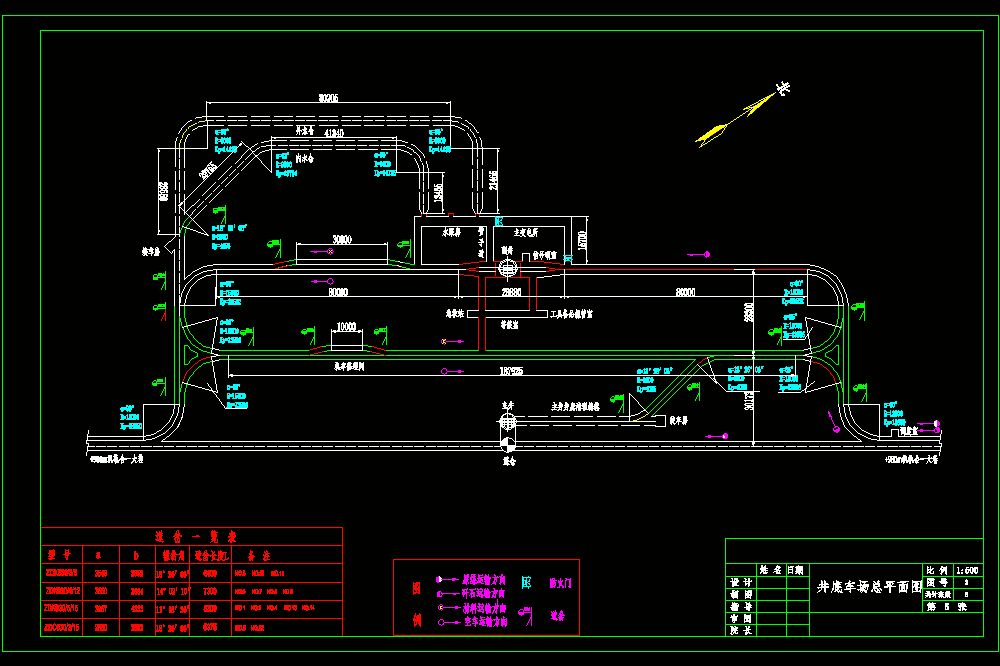Click the cyan fire door symbol in legend
The width and height of the screenshot is (1000, 666).
pos(526,582)
